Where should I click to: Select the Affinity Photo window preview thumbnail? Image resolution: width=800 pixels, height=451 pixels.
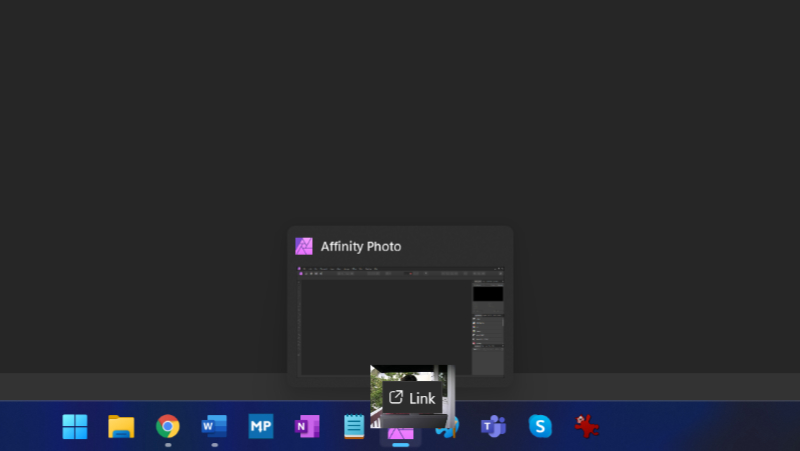[401, 321]
